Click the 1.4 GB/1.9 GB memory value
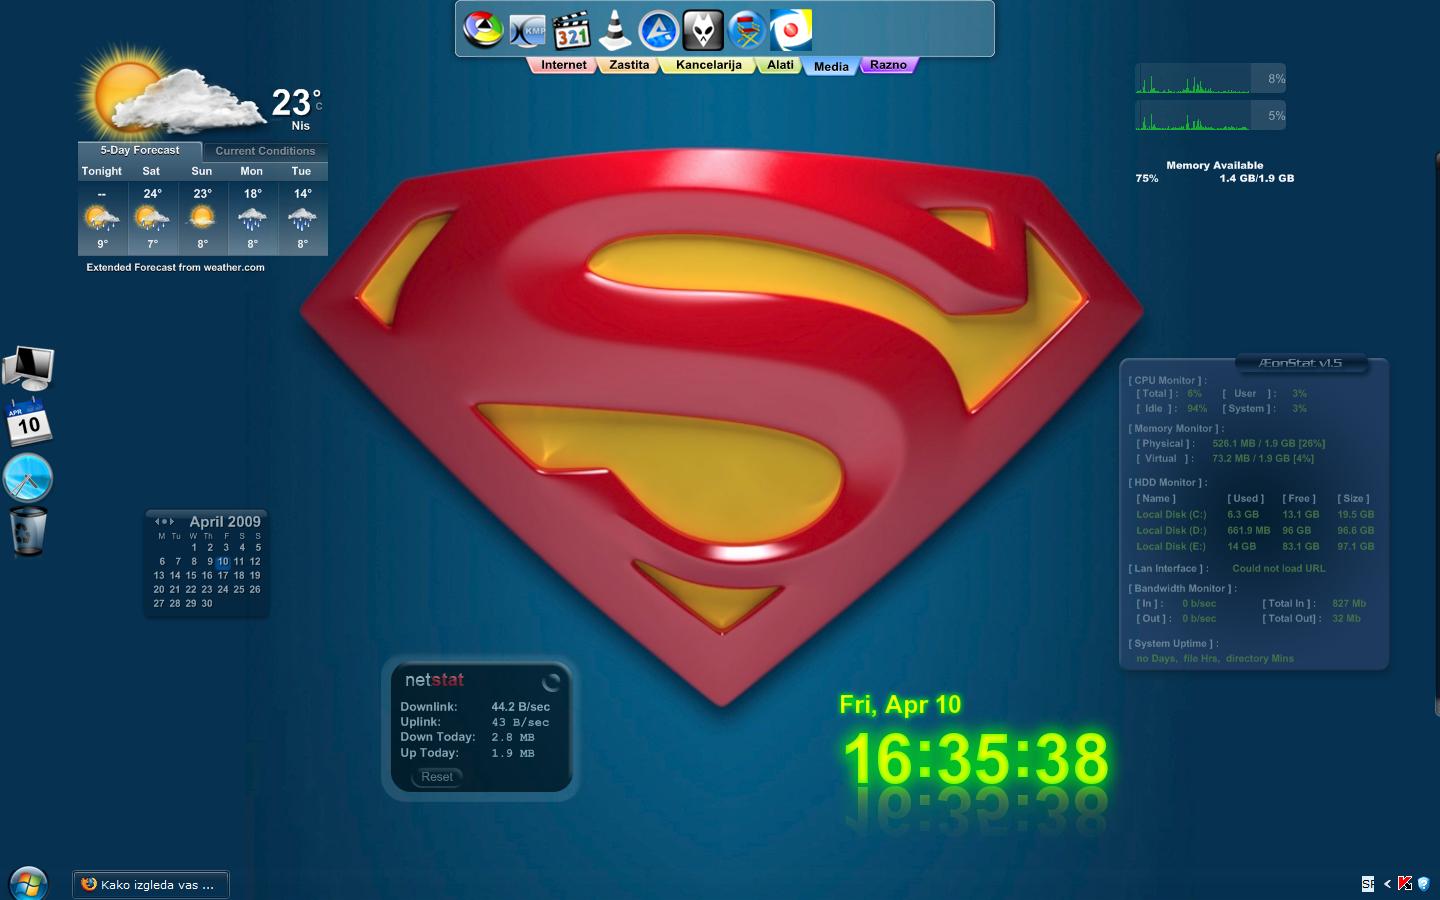 [1257, 178]
